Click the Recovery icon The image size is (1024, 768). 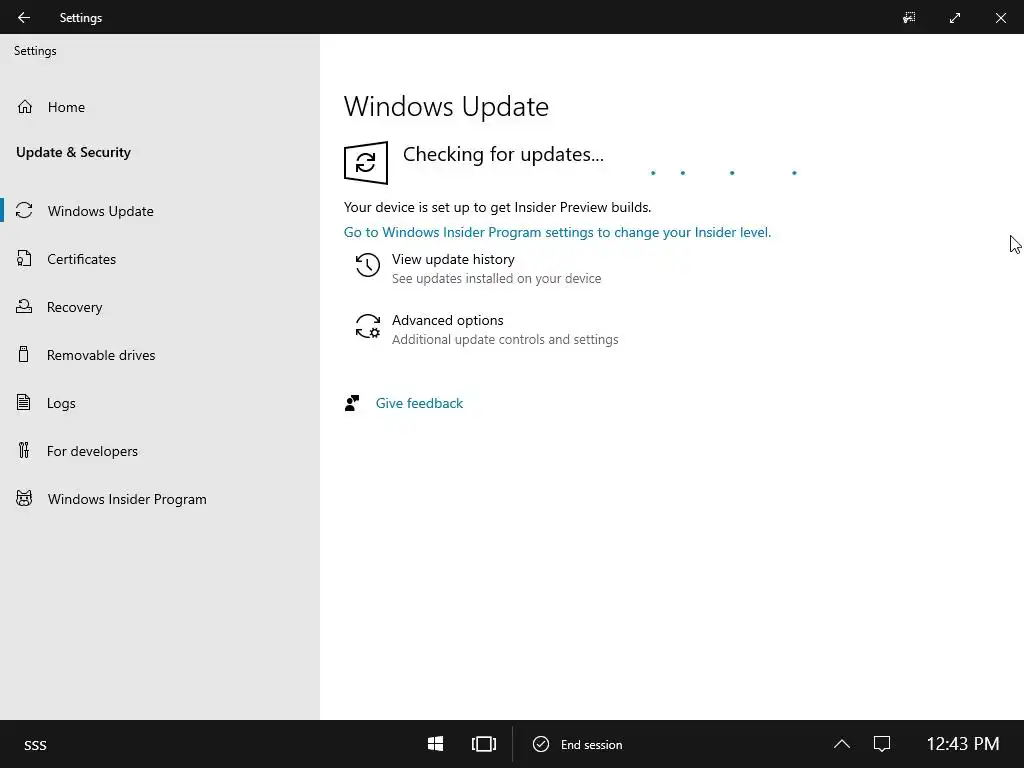(x=24, y=306)
